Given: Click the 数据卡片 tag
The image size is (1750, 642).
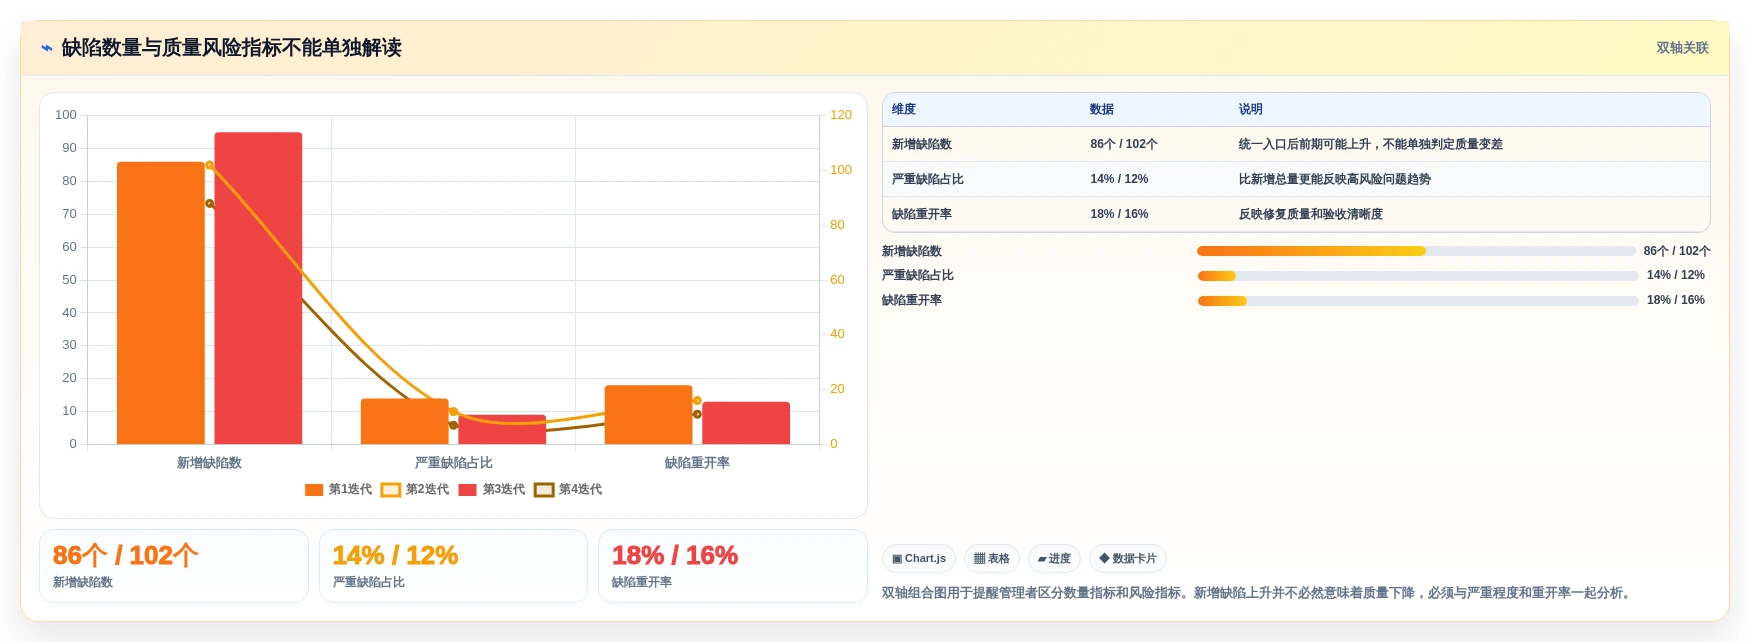Looking at the screenshot, I should coord(1128,559).
